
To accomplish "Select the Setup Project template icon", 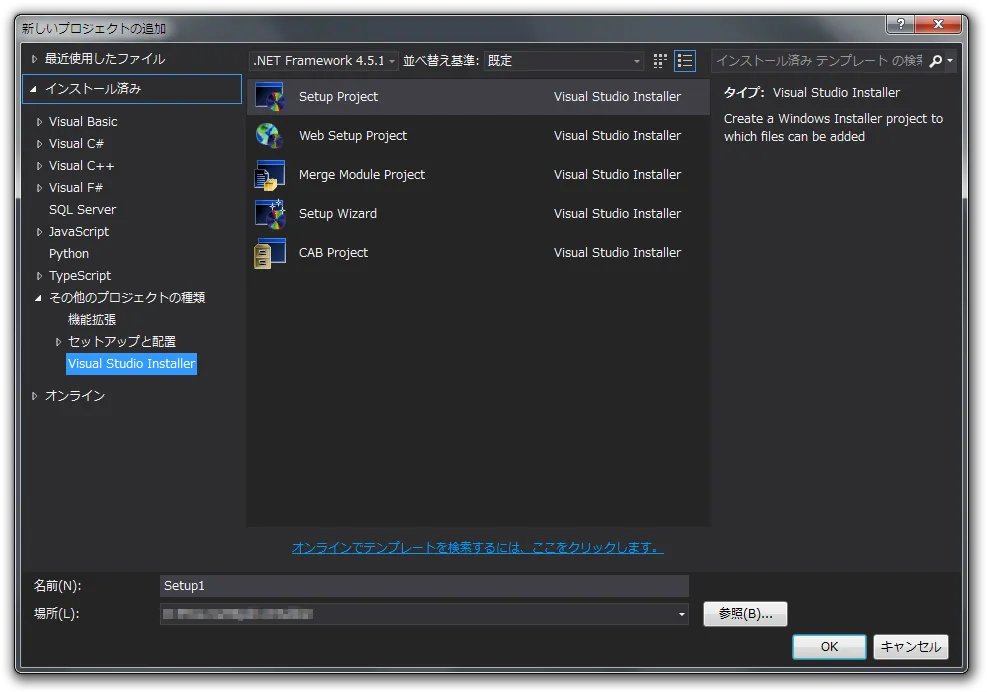I will click(270, 96).
